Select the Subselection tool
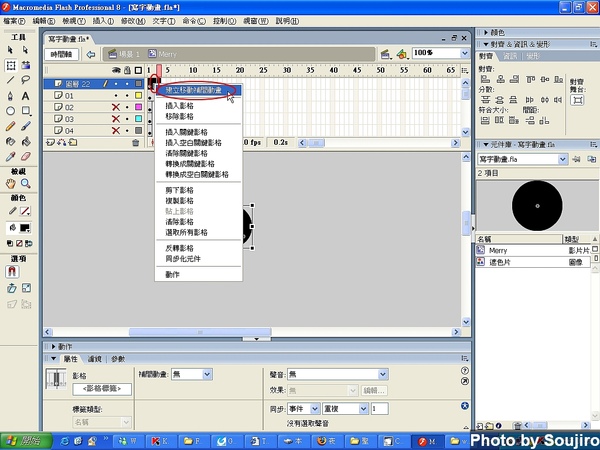The height and width of the screenshot is (450, 600). pyautogui.click(x=26, y=50)
